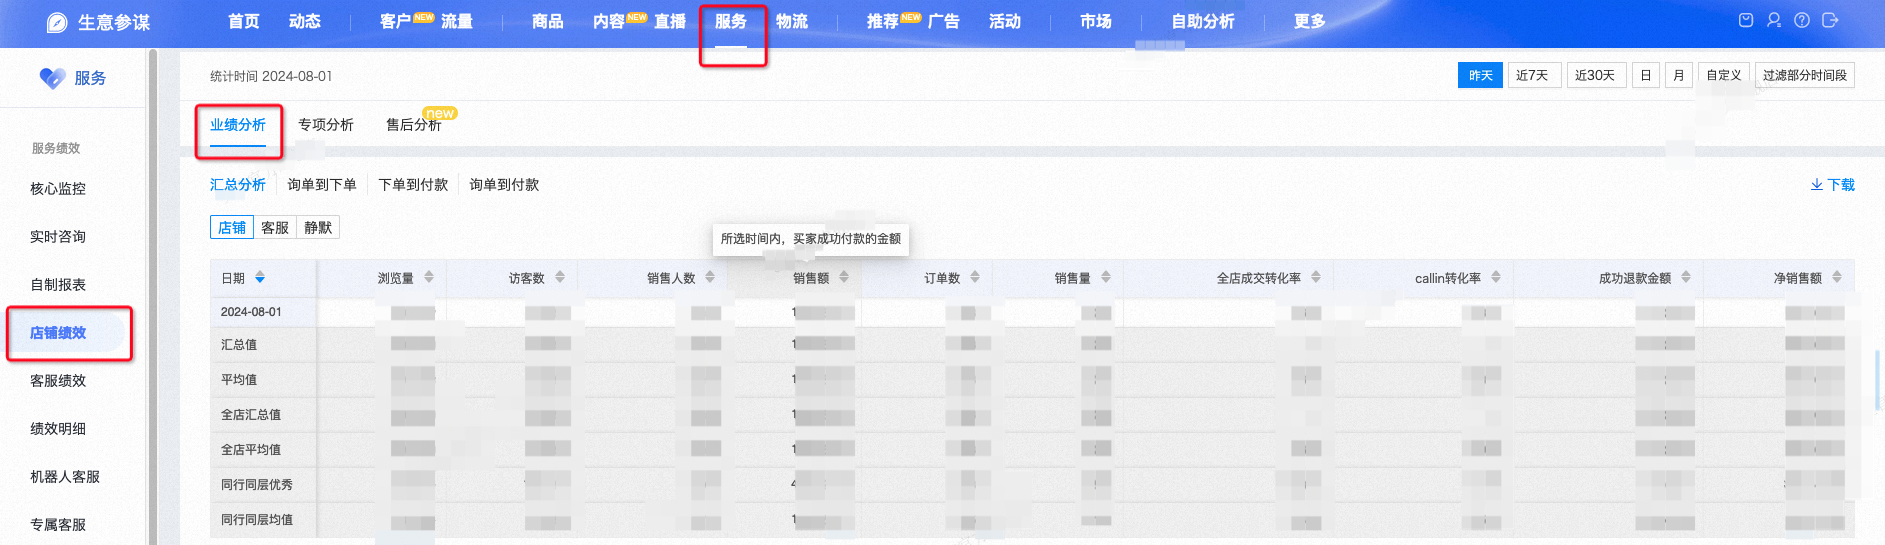The image size is (1885, 545).
Task: Go to 首页 in top navigation
Action: pos(243,21)
